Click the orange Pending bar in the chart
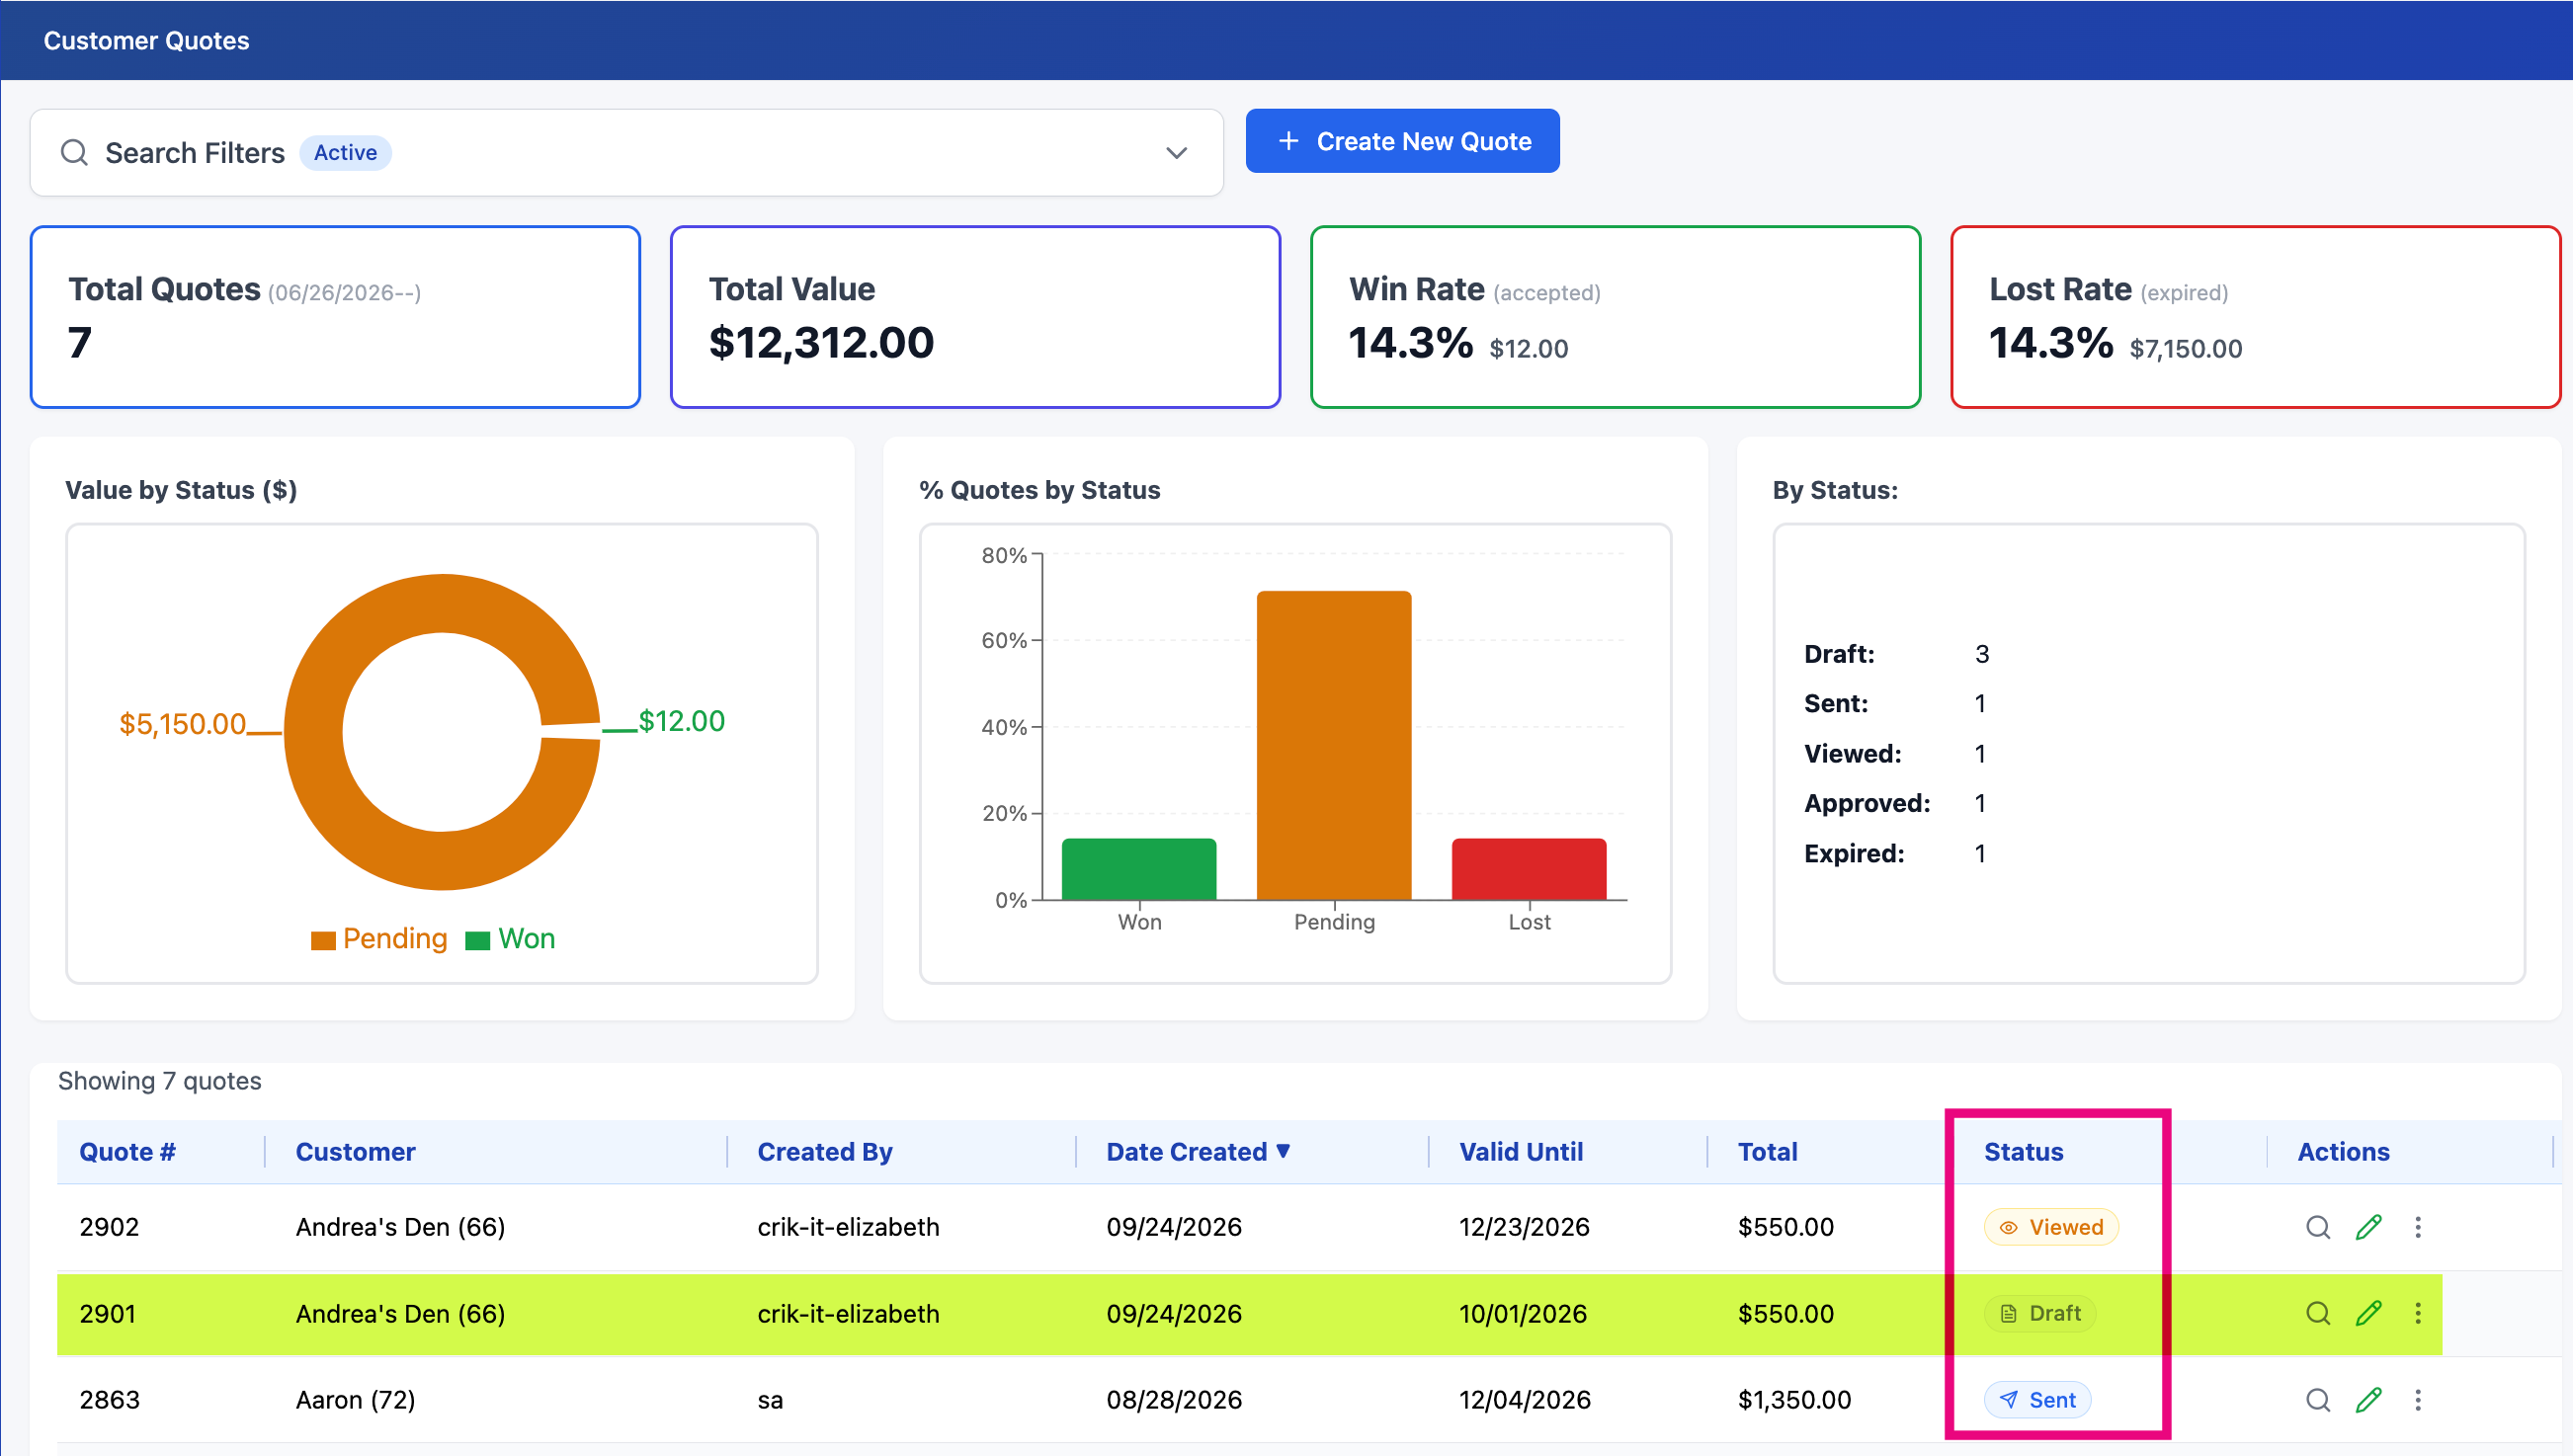The image size is (2573, 1456). [x=1334, y=745]
